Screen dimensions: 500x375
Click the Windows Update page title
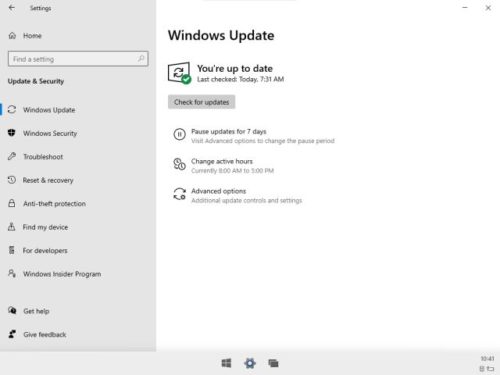point(221,35)
